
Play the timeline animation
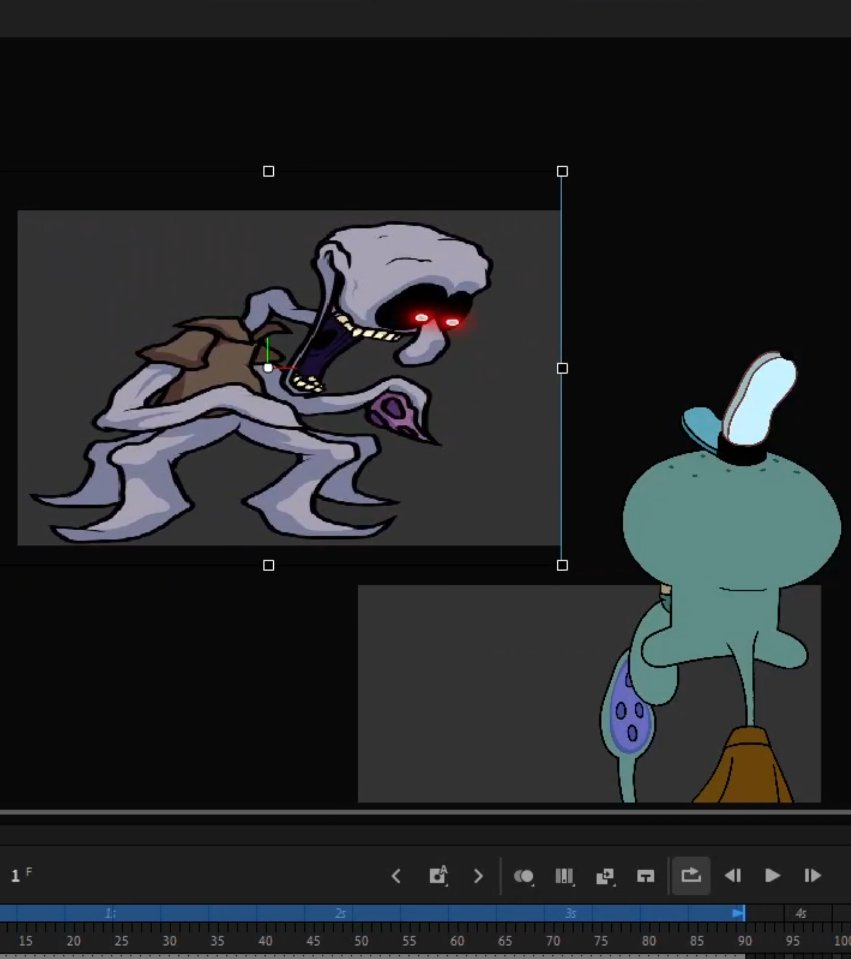pyautogui.click(x=772, y=876)
